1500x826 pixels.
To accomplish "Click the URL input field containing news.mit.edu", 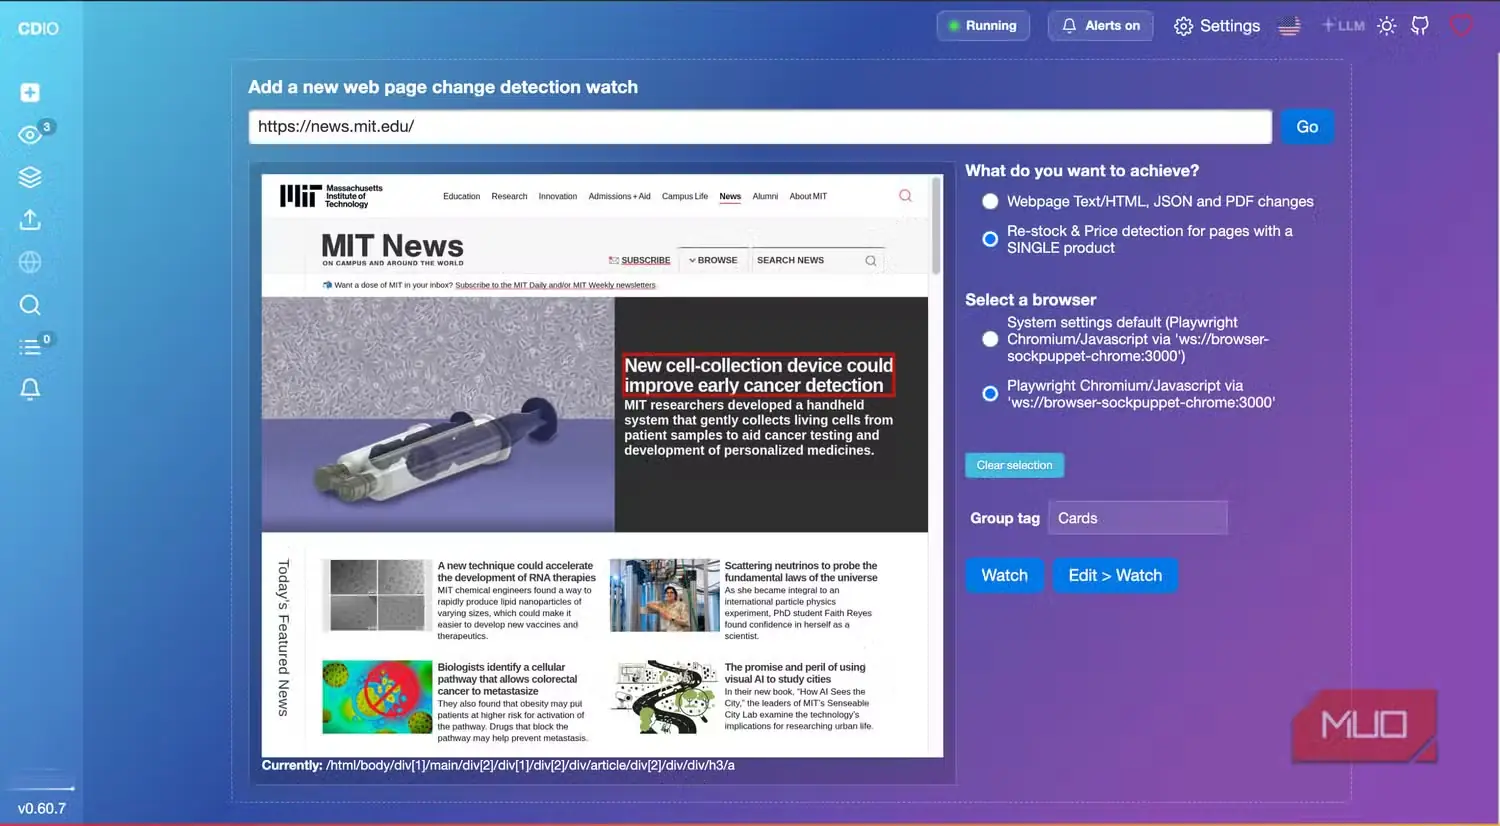I will tap(760, 127).
